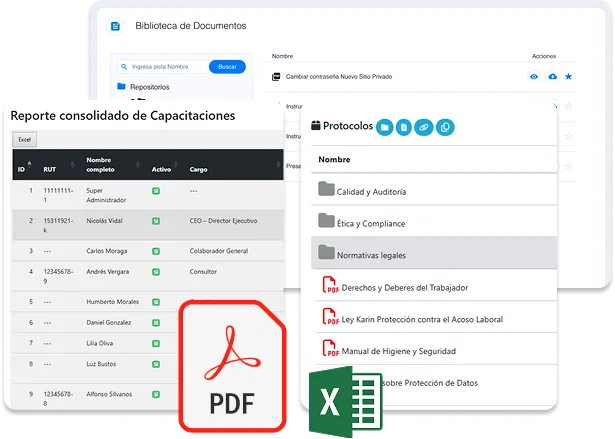Open the Repositorios folder
Viewport: 615px width, 439px height.
[144, 87]
